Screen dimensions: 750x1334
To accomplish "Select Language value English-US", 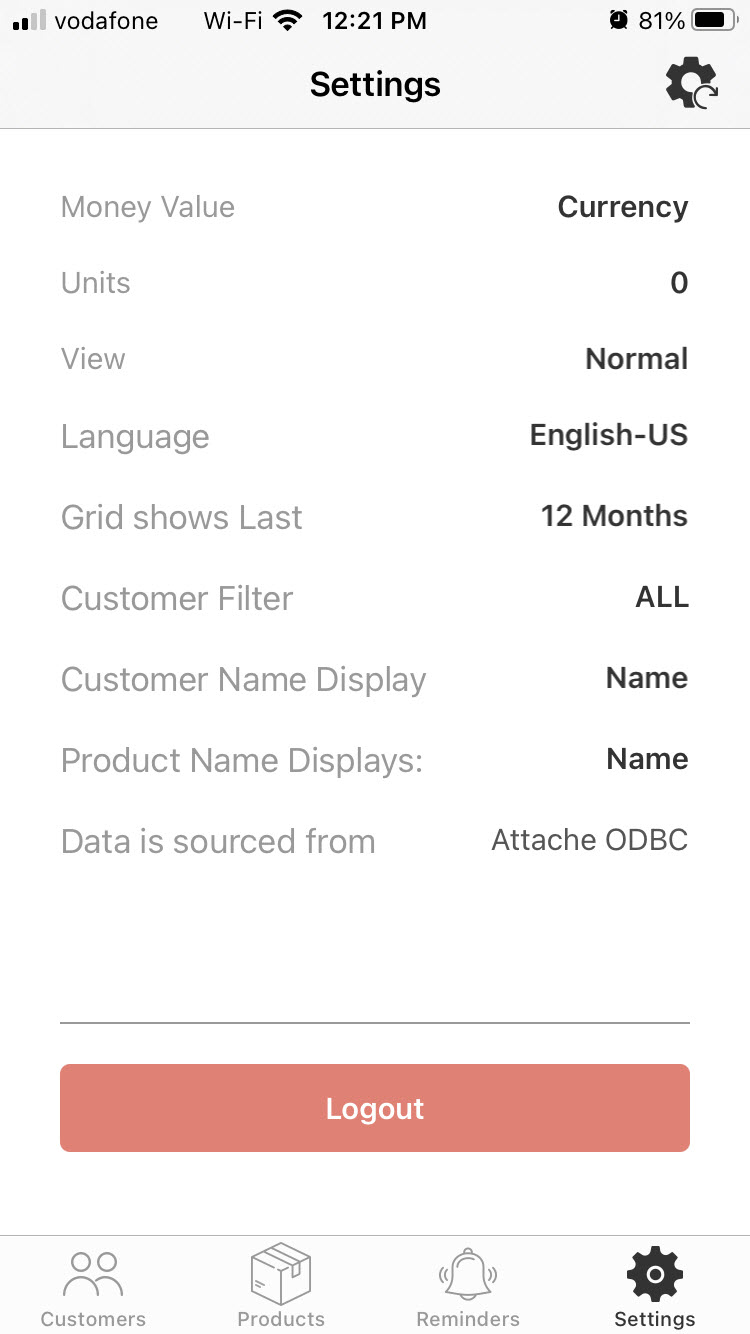I will (609, 435).
